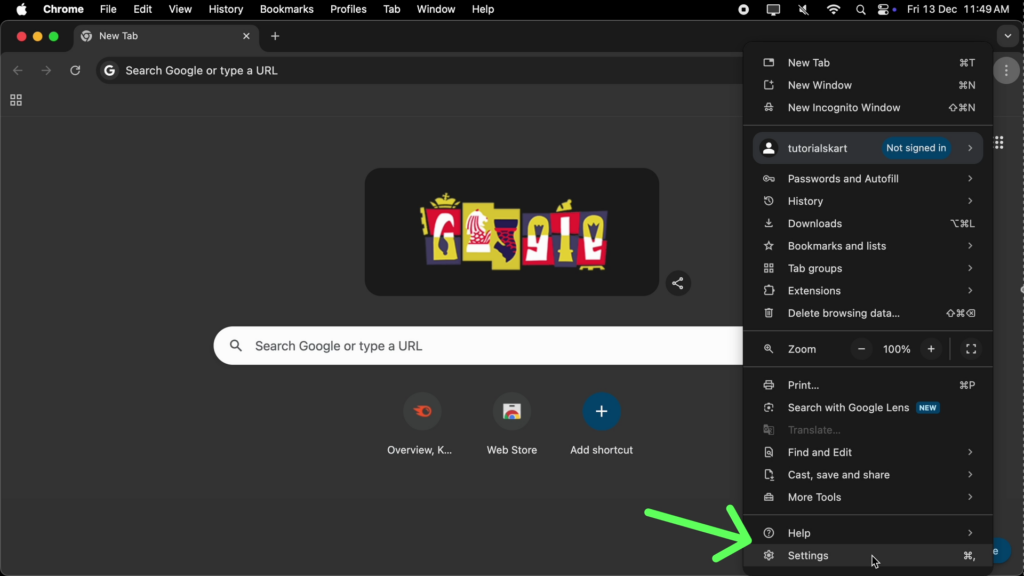
Task: Click the screen recording indicator icon
Action: point(743,9)
